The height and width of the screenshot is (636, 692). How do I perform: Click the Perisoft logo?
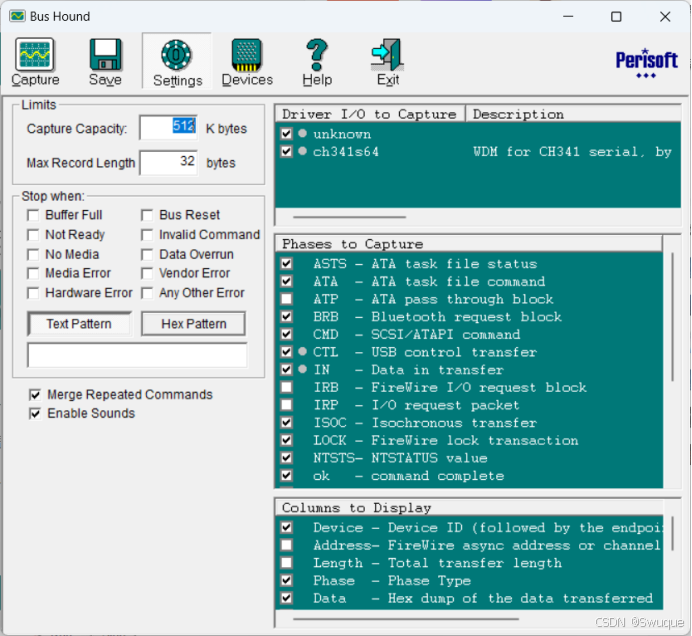pyautogui.click(x=647, y=63)
